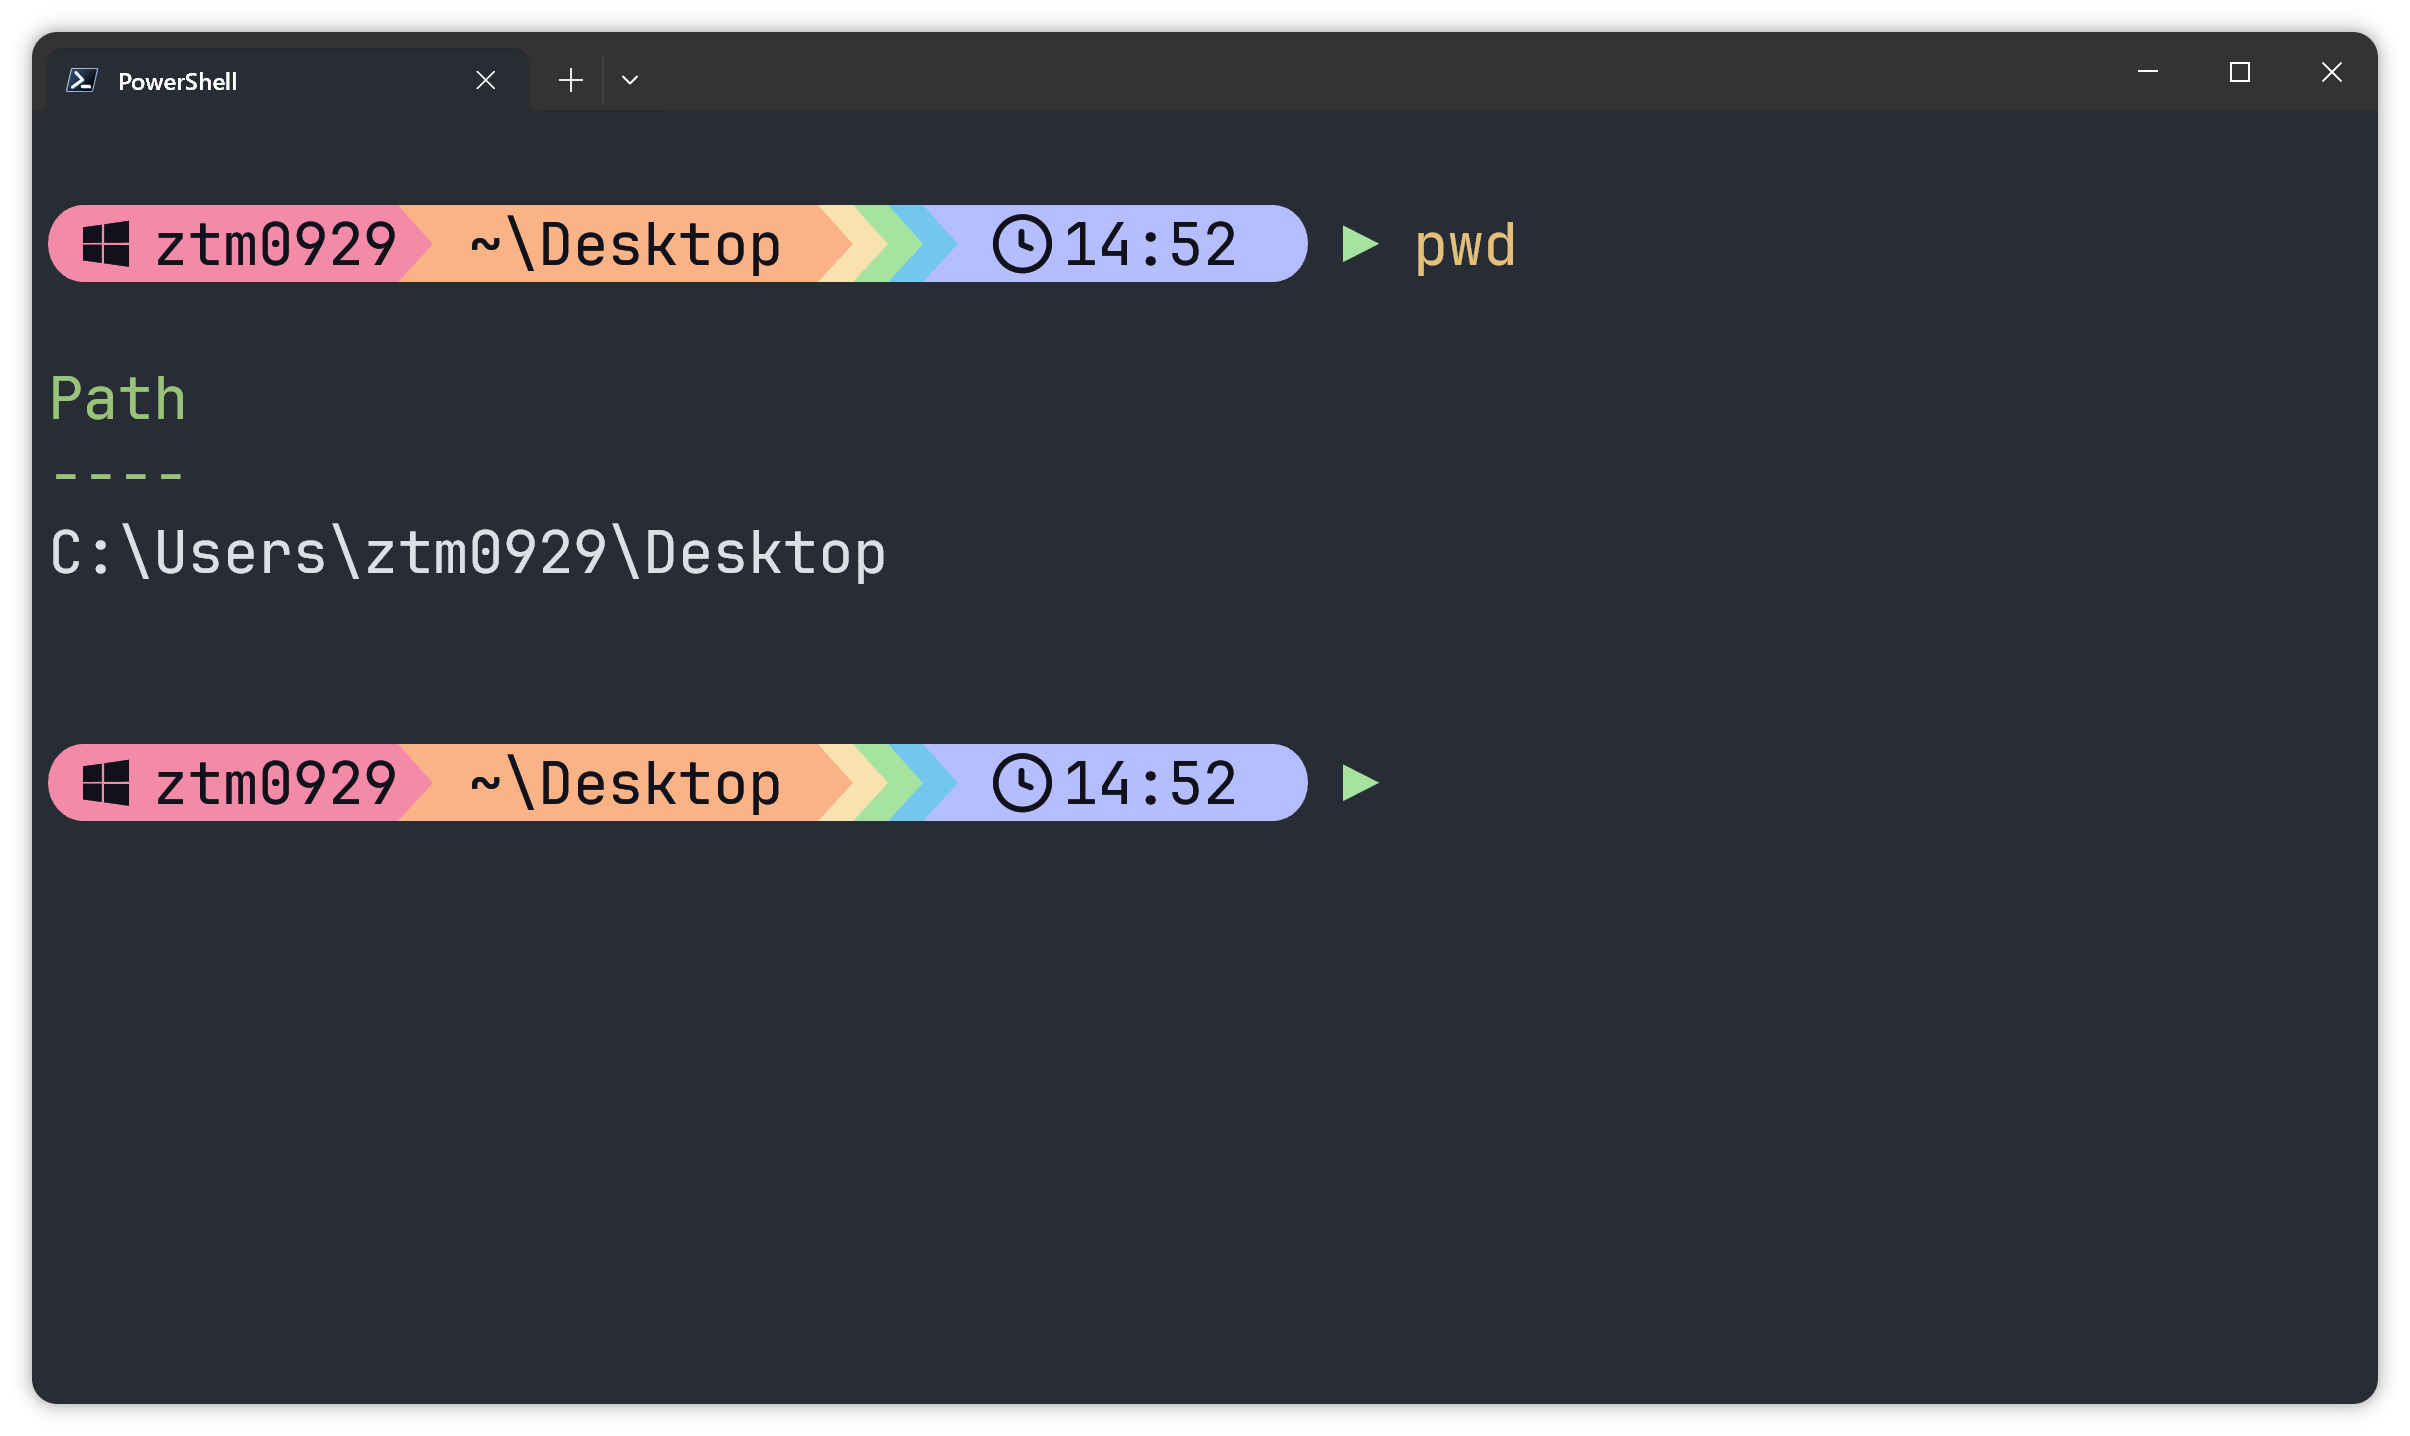Click the 14:52 time in the first prompt

click(x=1150, y=245)
